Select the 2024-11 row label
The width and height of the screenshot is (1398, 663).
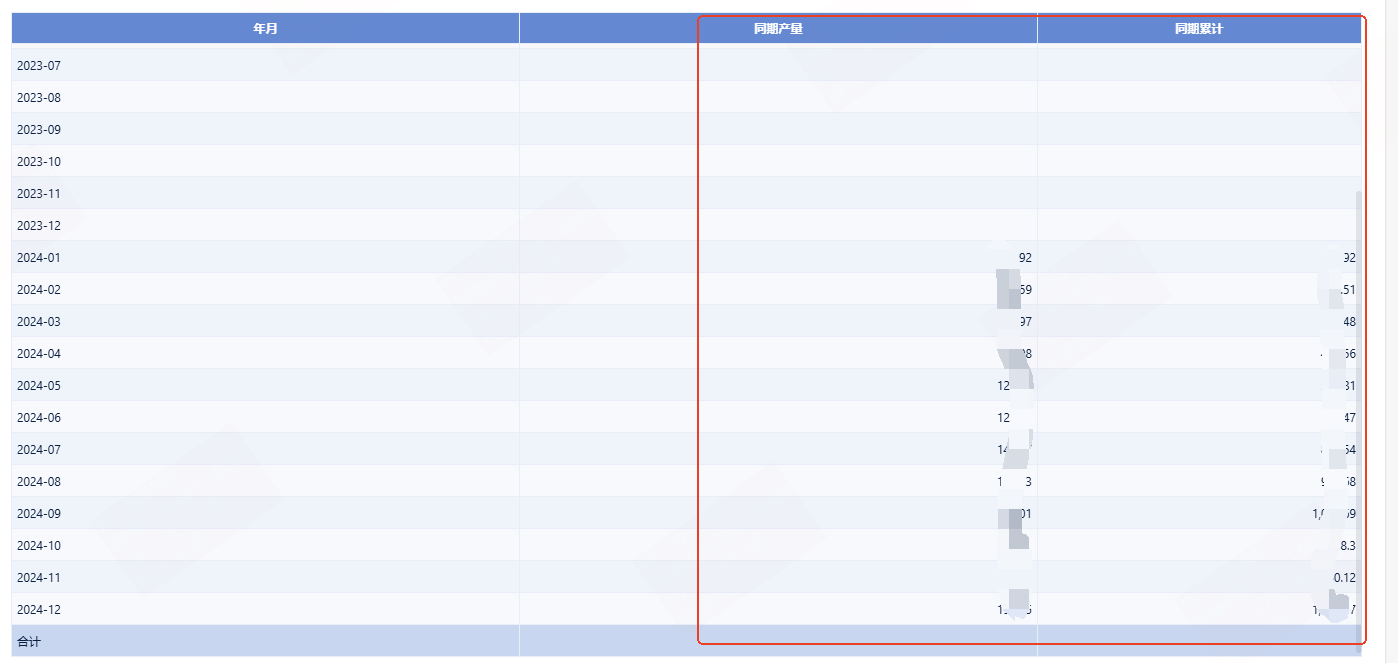point(39,578)
